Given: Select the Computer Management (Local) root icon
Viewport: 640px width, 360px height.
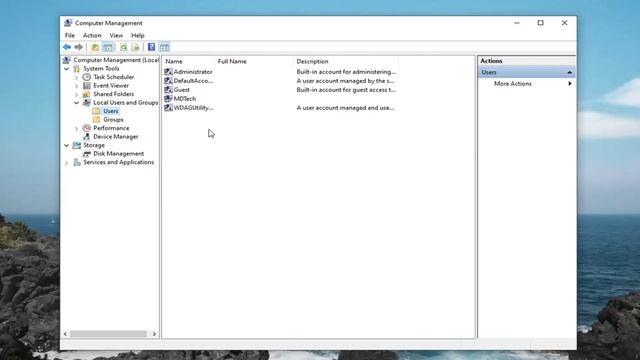Looking at the screenshot, I should point(67,60).
